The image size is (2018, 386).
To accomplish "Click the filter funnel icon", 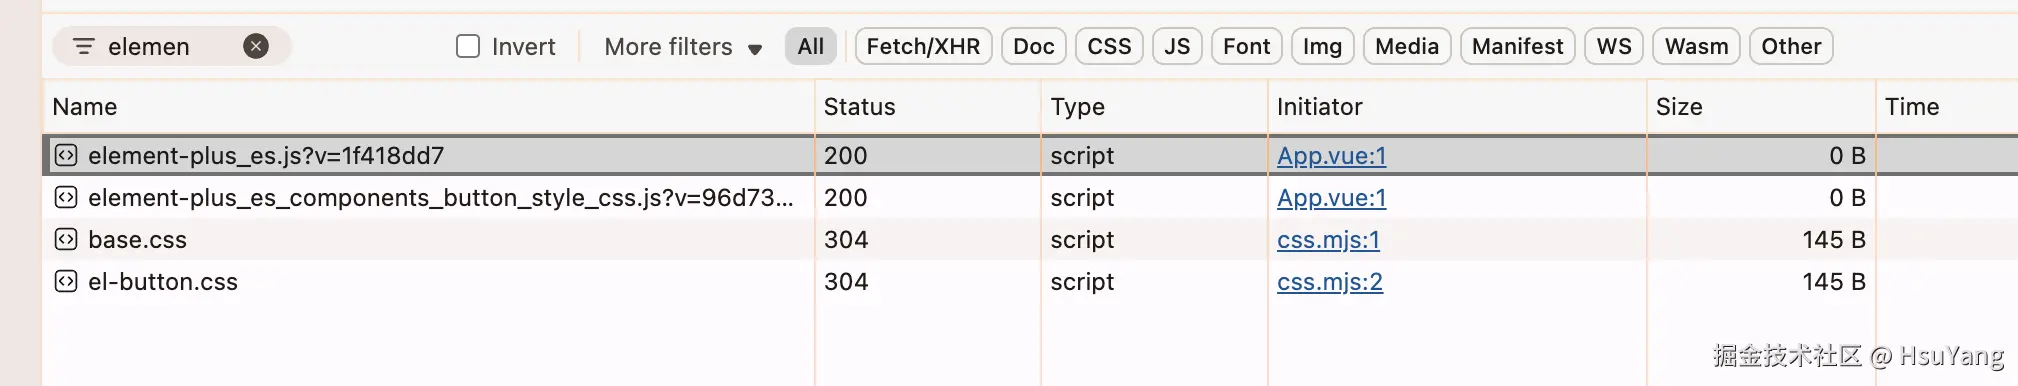I will 84,47.
